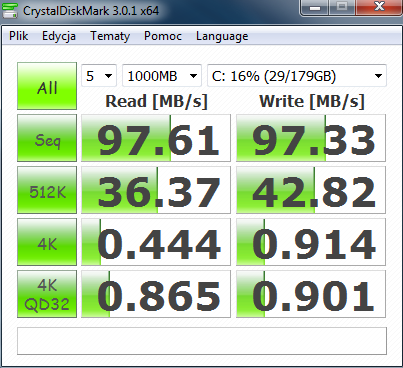Select the 4K QD32 read value 0.865
This screenshot has height=368, width=403.
tap(156, 294)
